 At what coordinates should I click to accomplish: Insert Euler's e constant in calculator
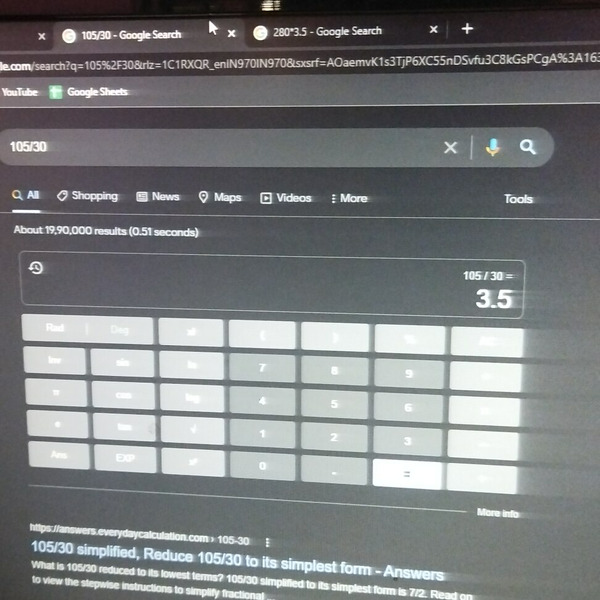(x=57, y=424)
